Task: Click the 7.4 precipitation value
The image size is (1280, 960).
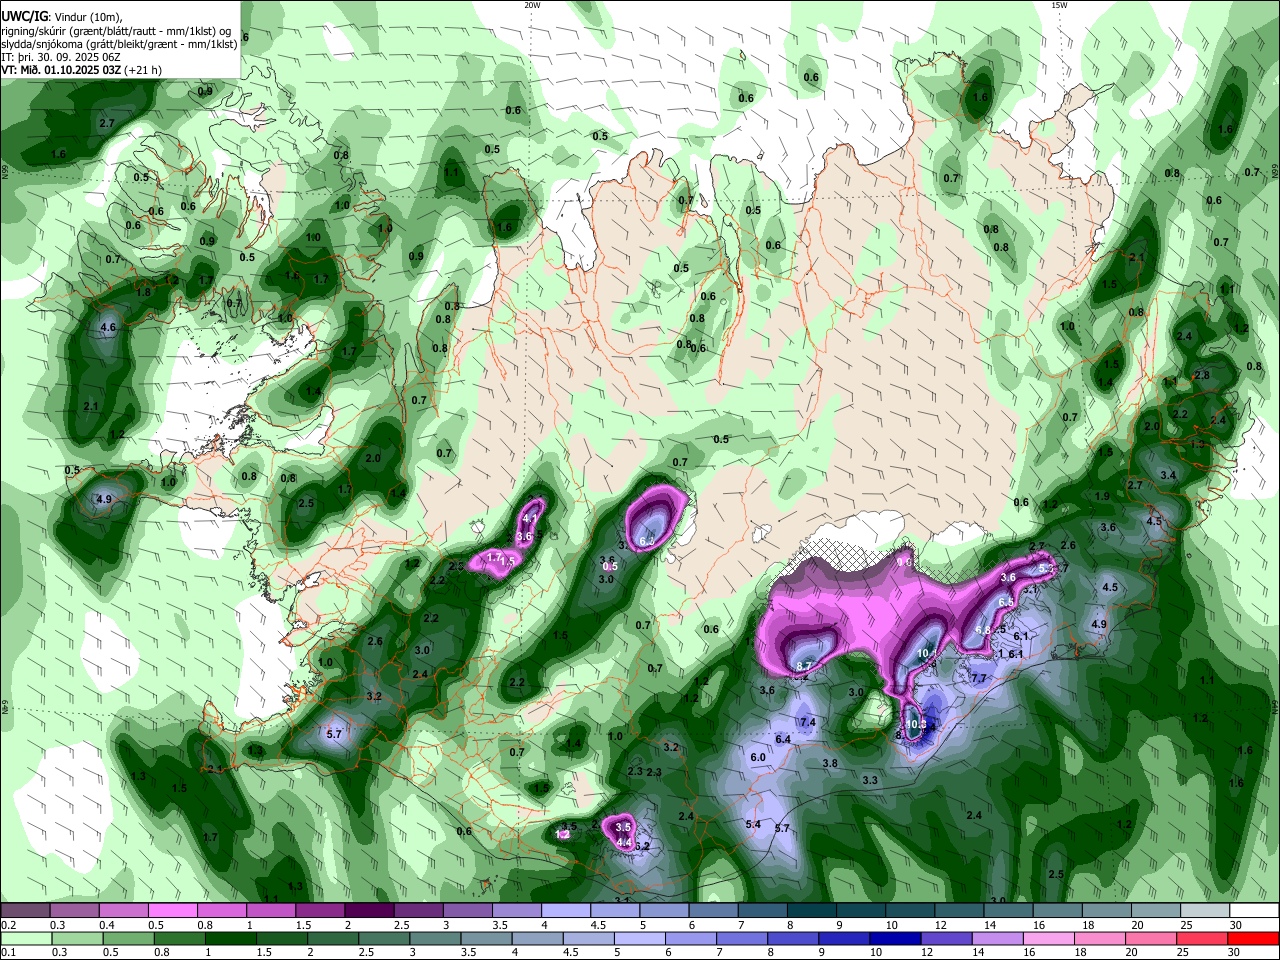Action: pos(808,722)
